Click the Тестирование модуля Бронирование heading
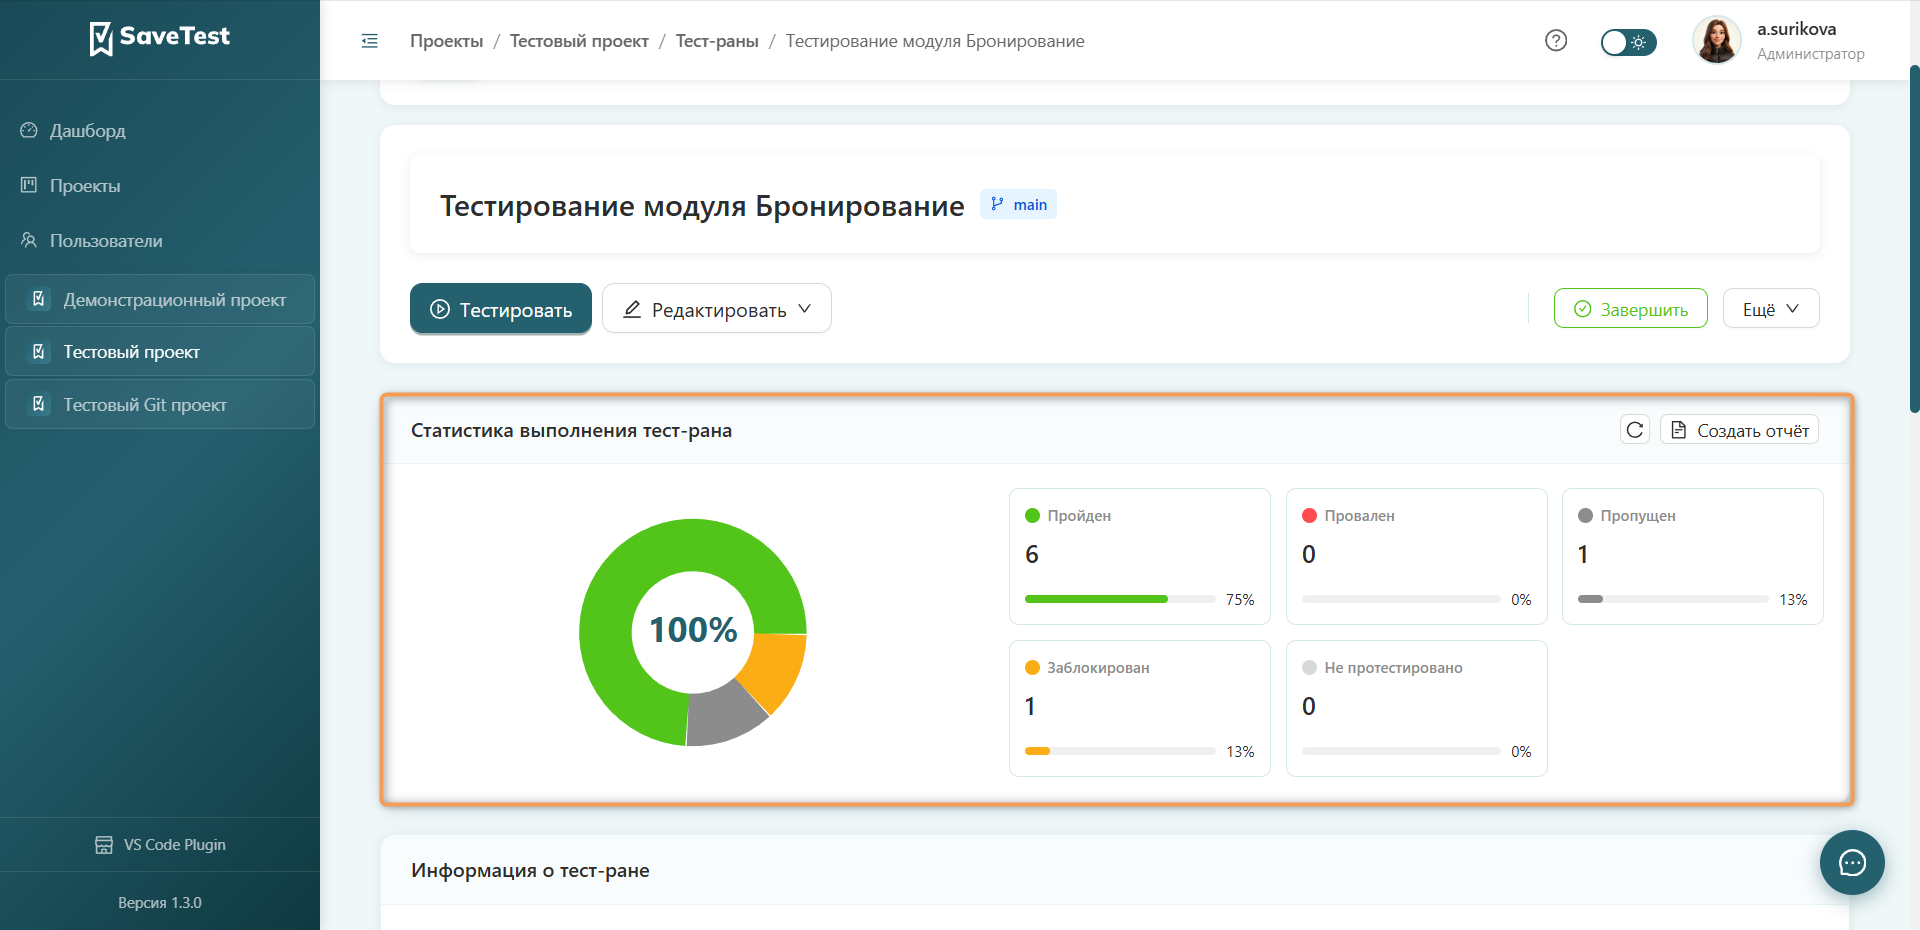Image resolution: width=1920 pixels, height=930 pixels. point(702,206)
